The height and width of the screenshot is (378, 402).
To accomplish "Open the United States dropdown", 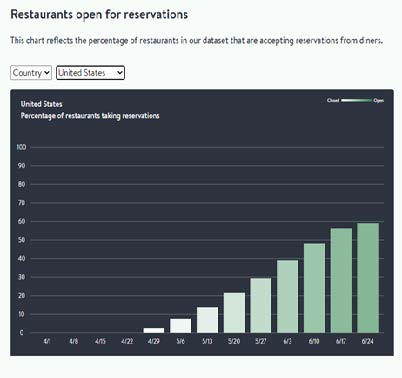I will [x=90, y=73].
